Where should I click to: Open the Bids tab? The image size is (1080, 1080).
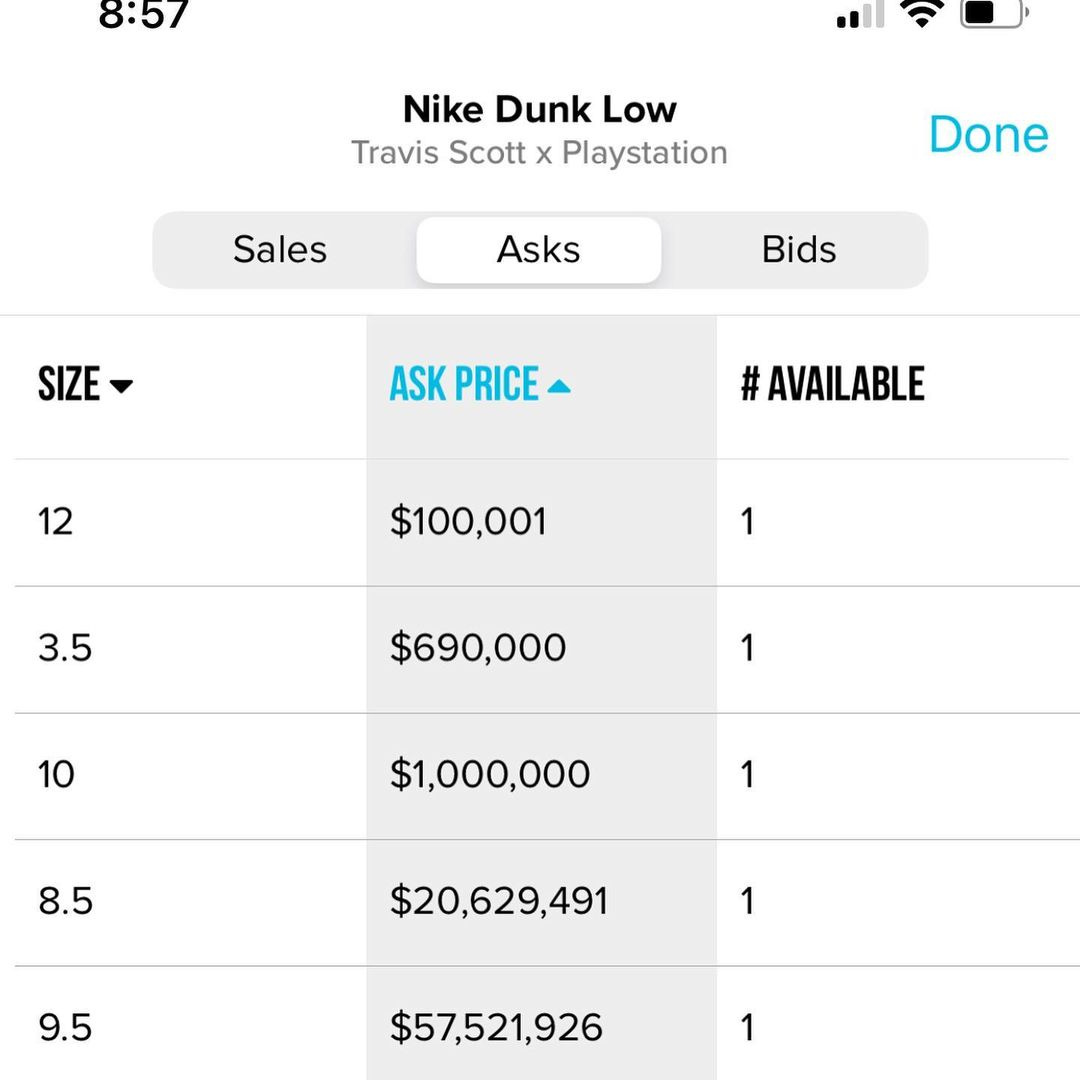coord(799,249)
